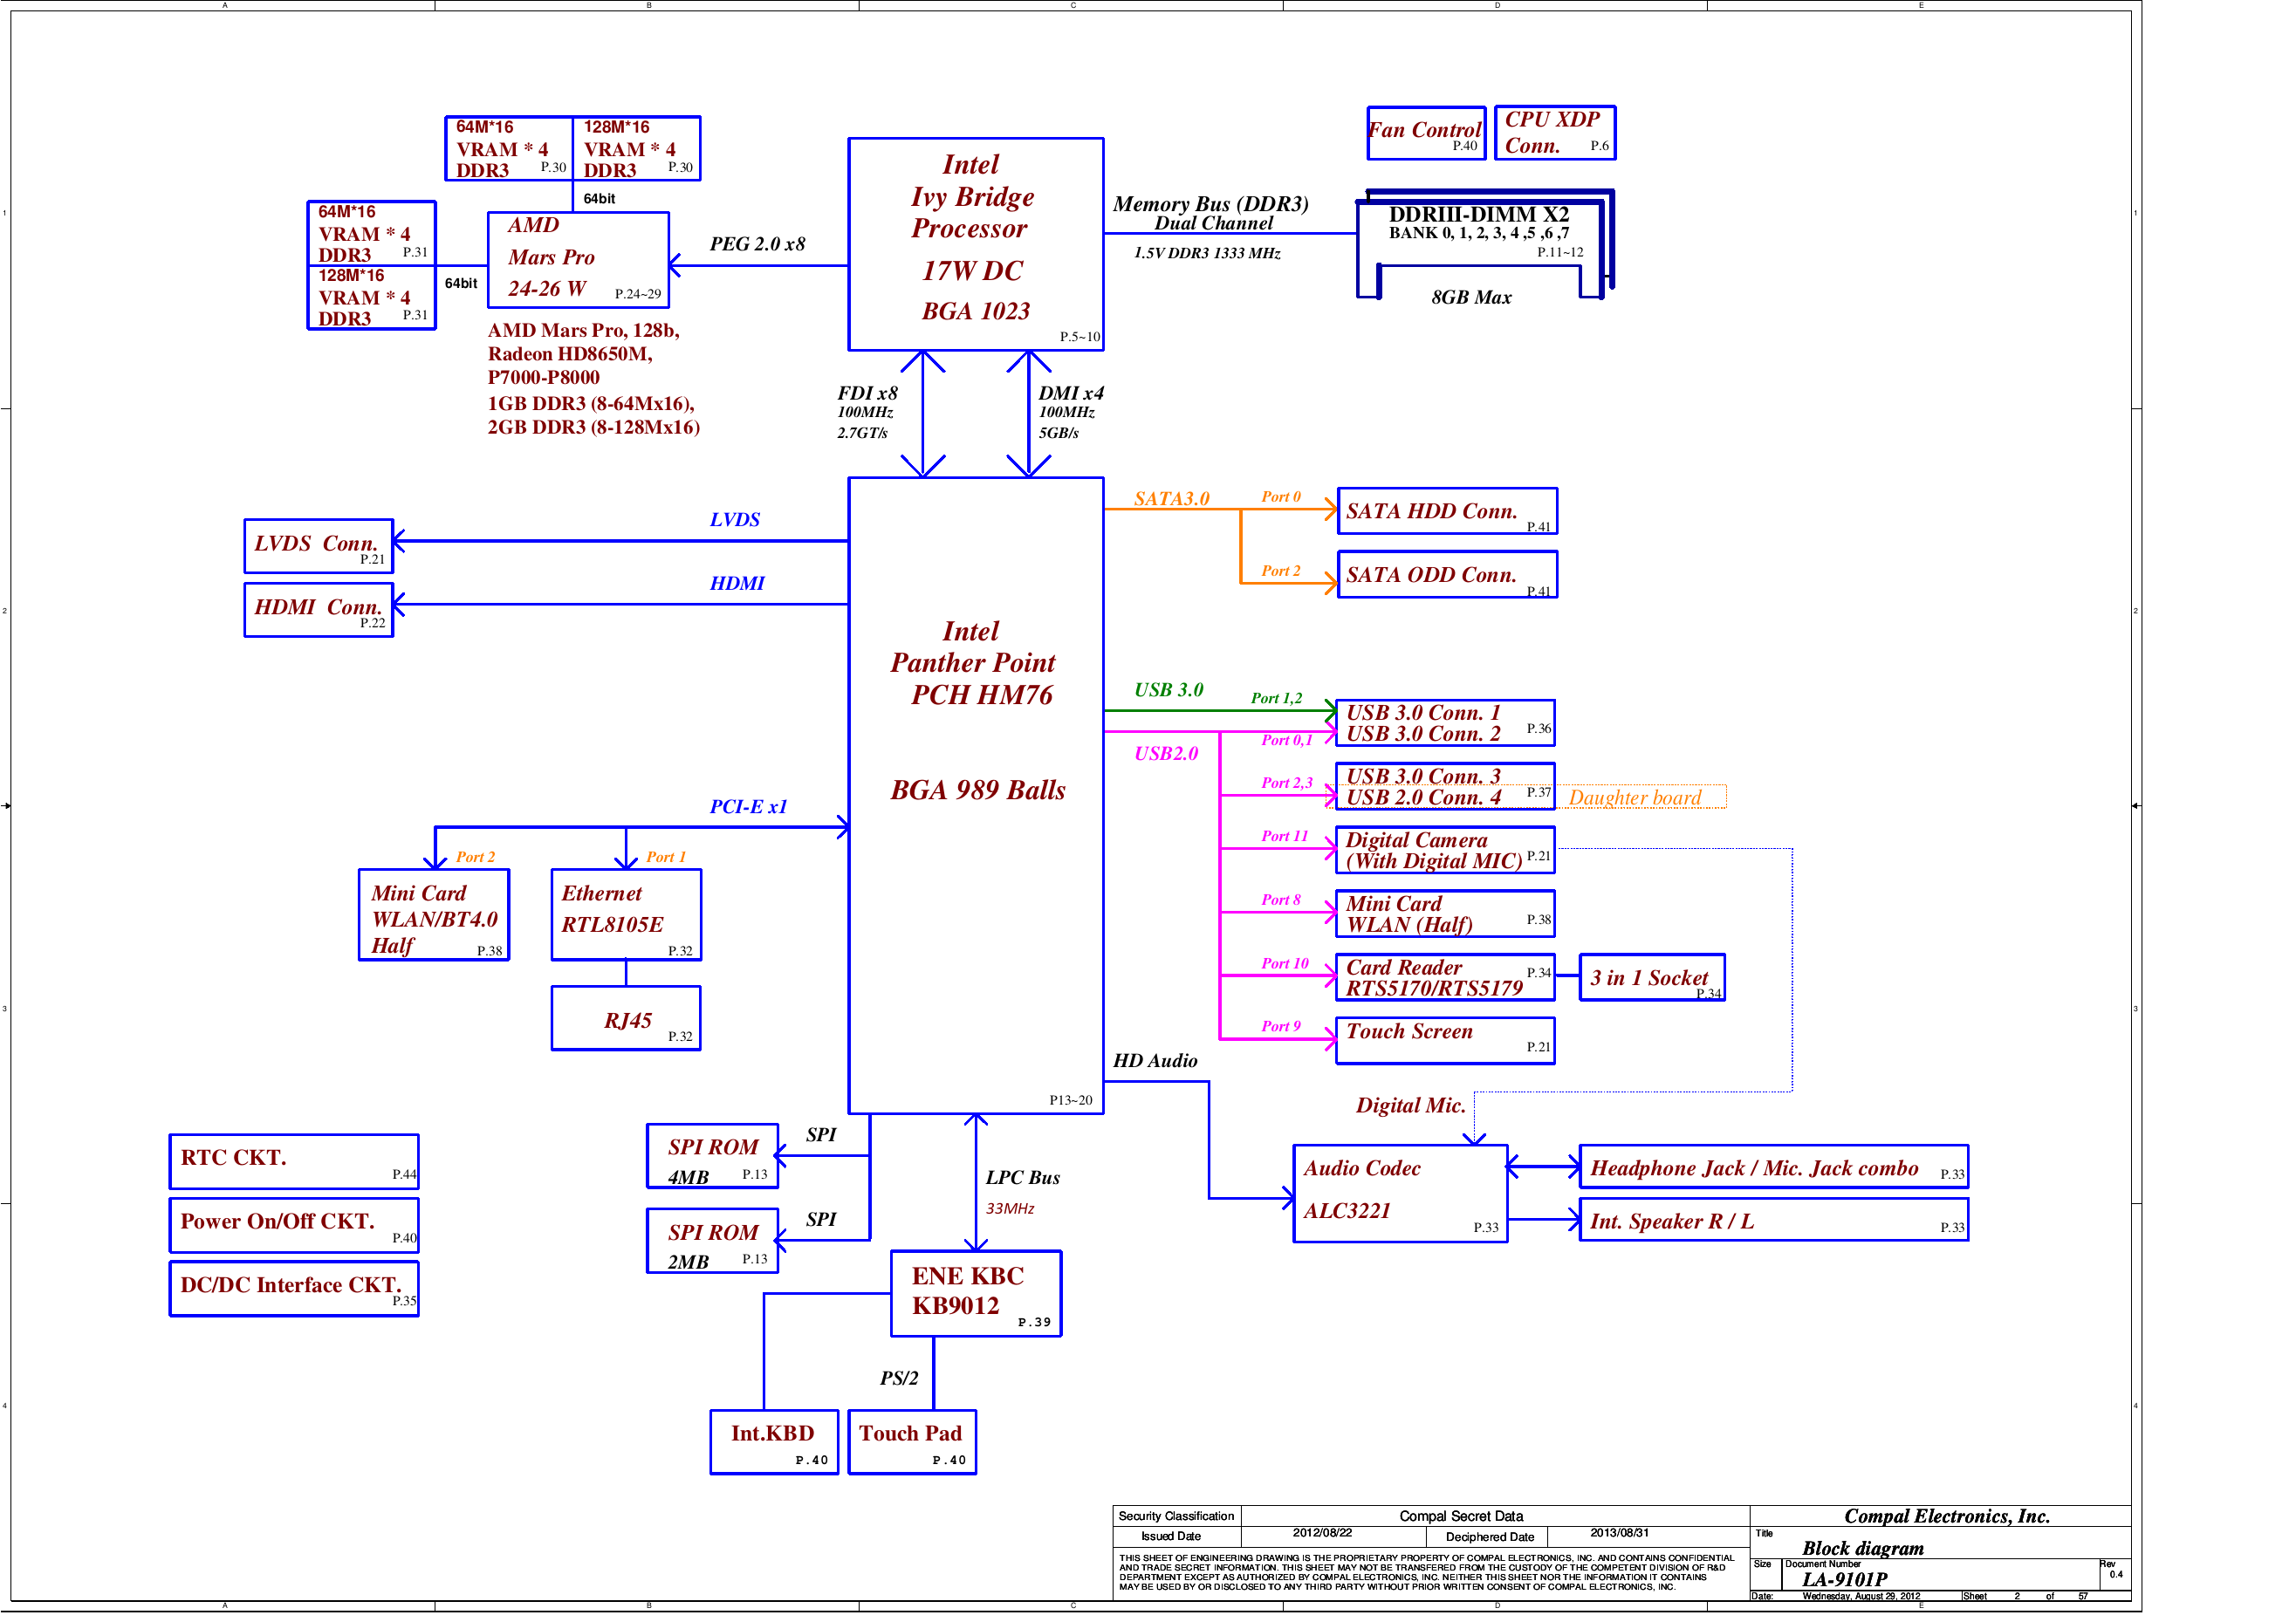Click the LVDS Conn. block
2296x1622 pixels.
click(318, 546)
